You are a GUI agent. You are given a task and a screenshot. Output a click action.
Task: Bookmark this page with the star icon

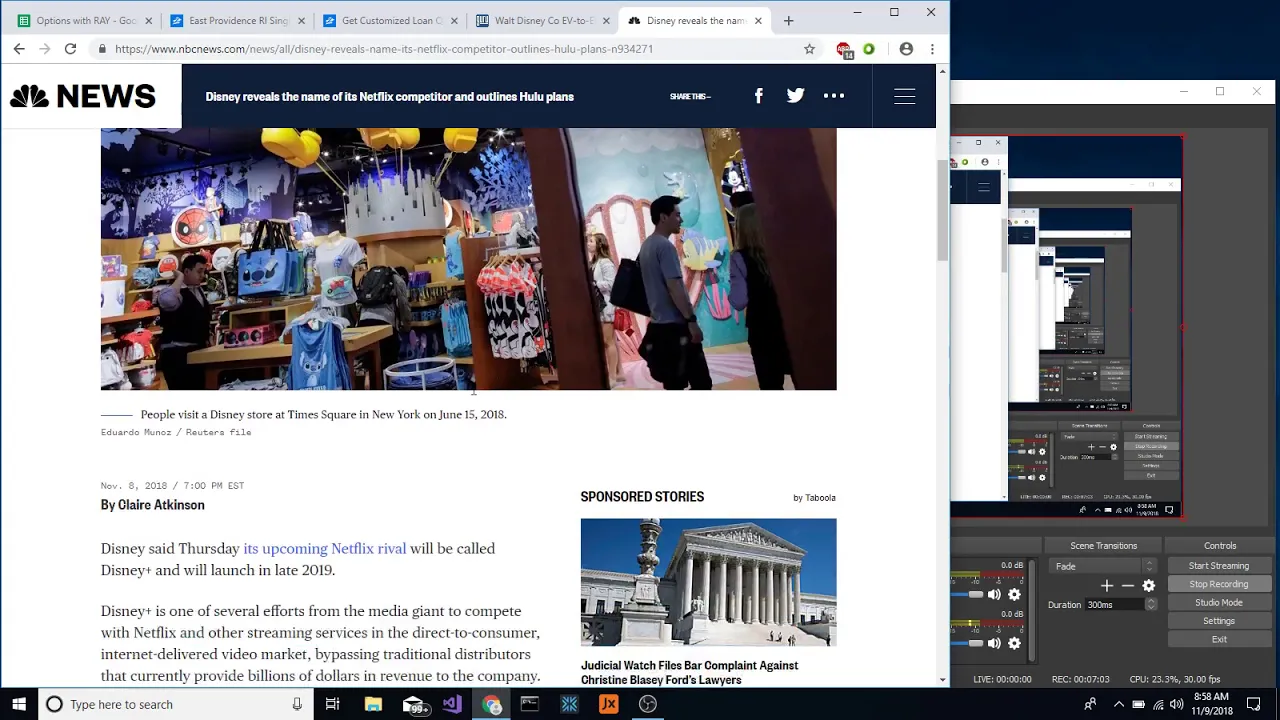point(809,48)
